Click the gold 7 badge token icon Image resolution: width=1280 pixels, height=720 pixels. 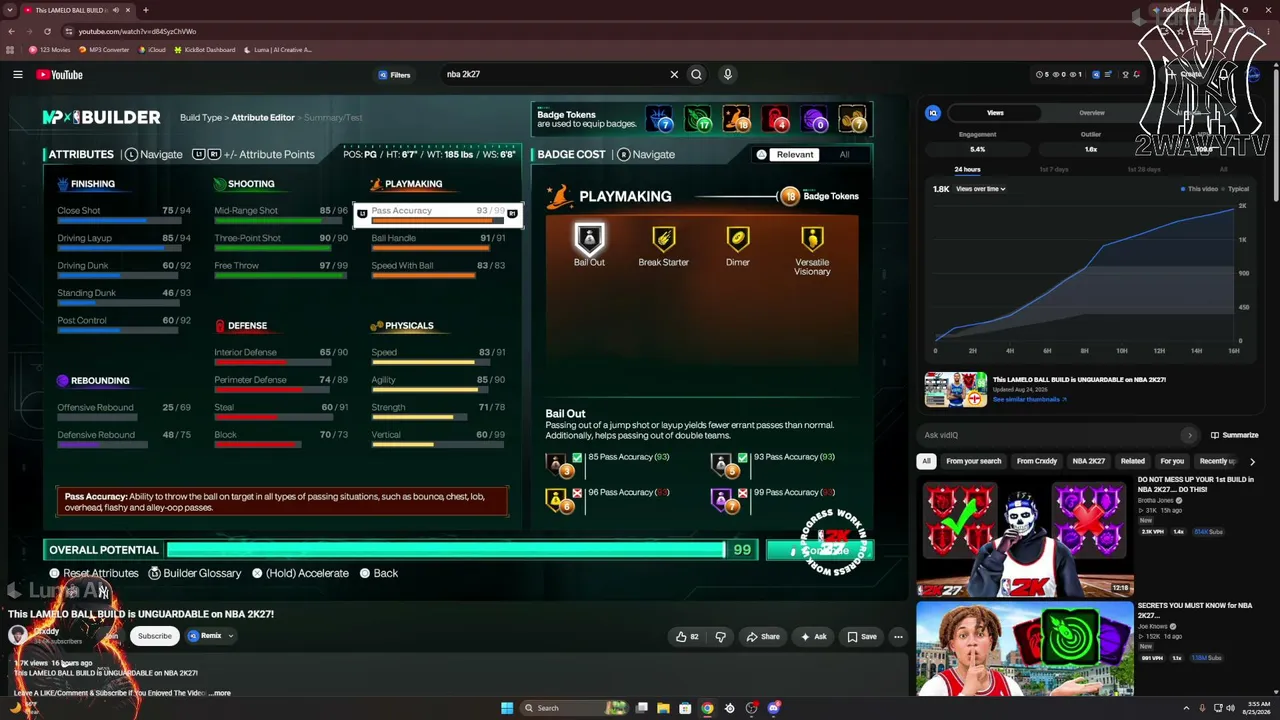coord(853,120)
